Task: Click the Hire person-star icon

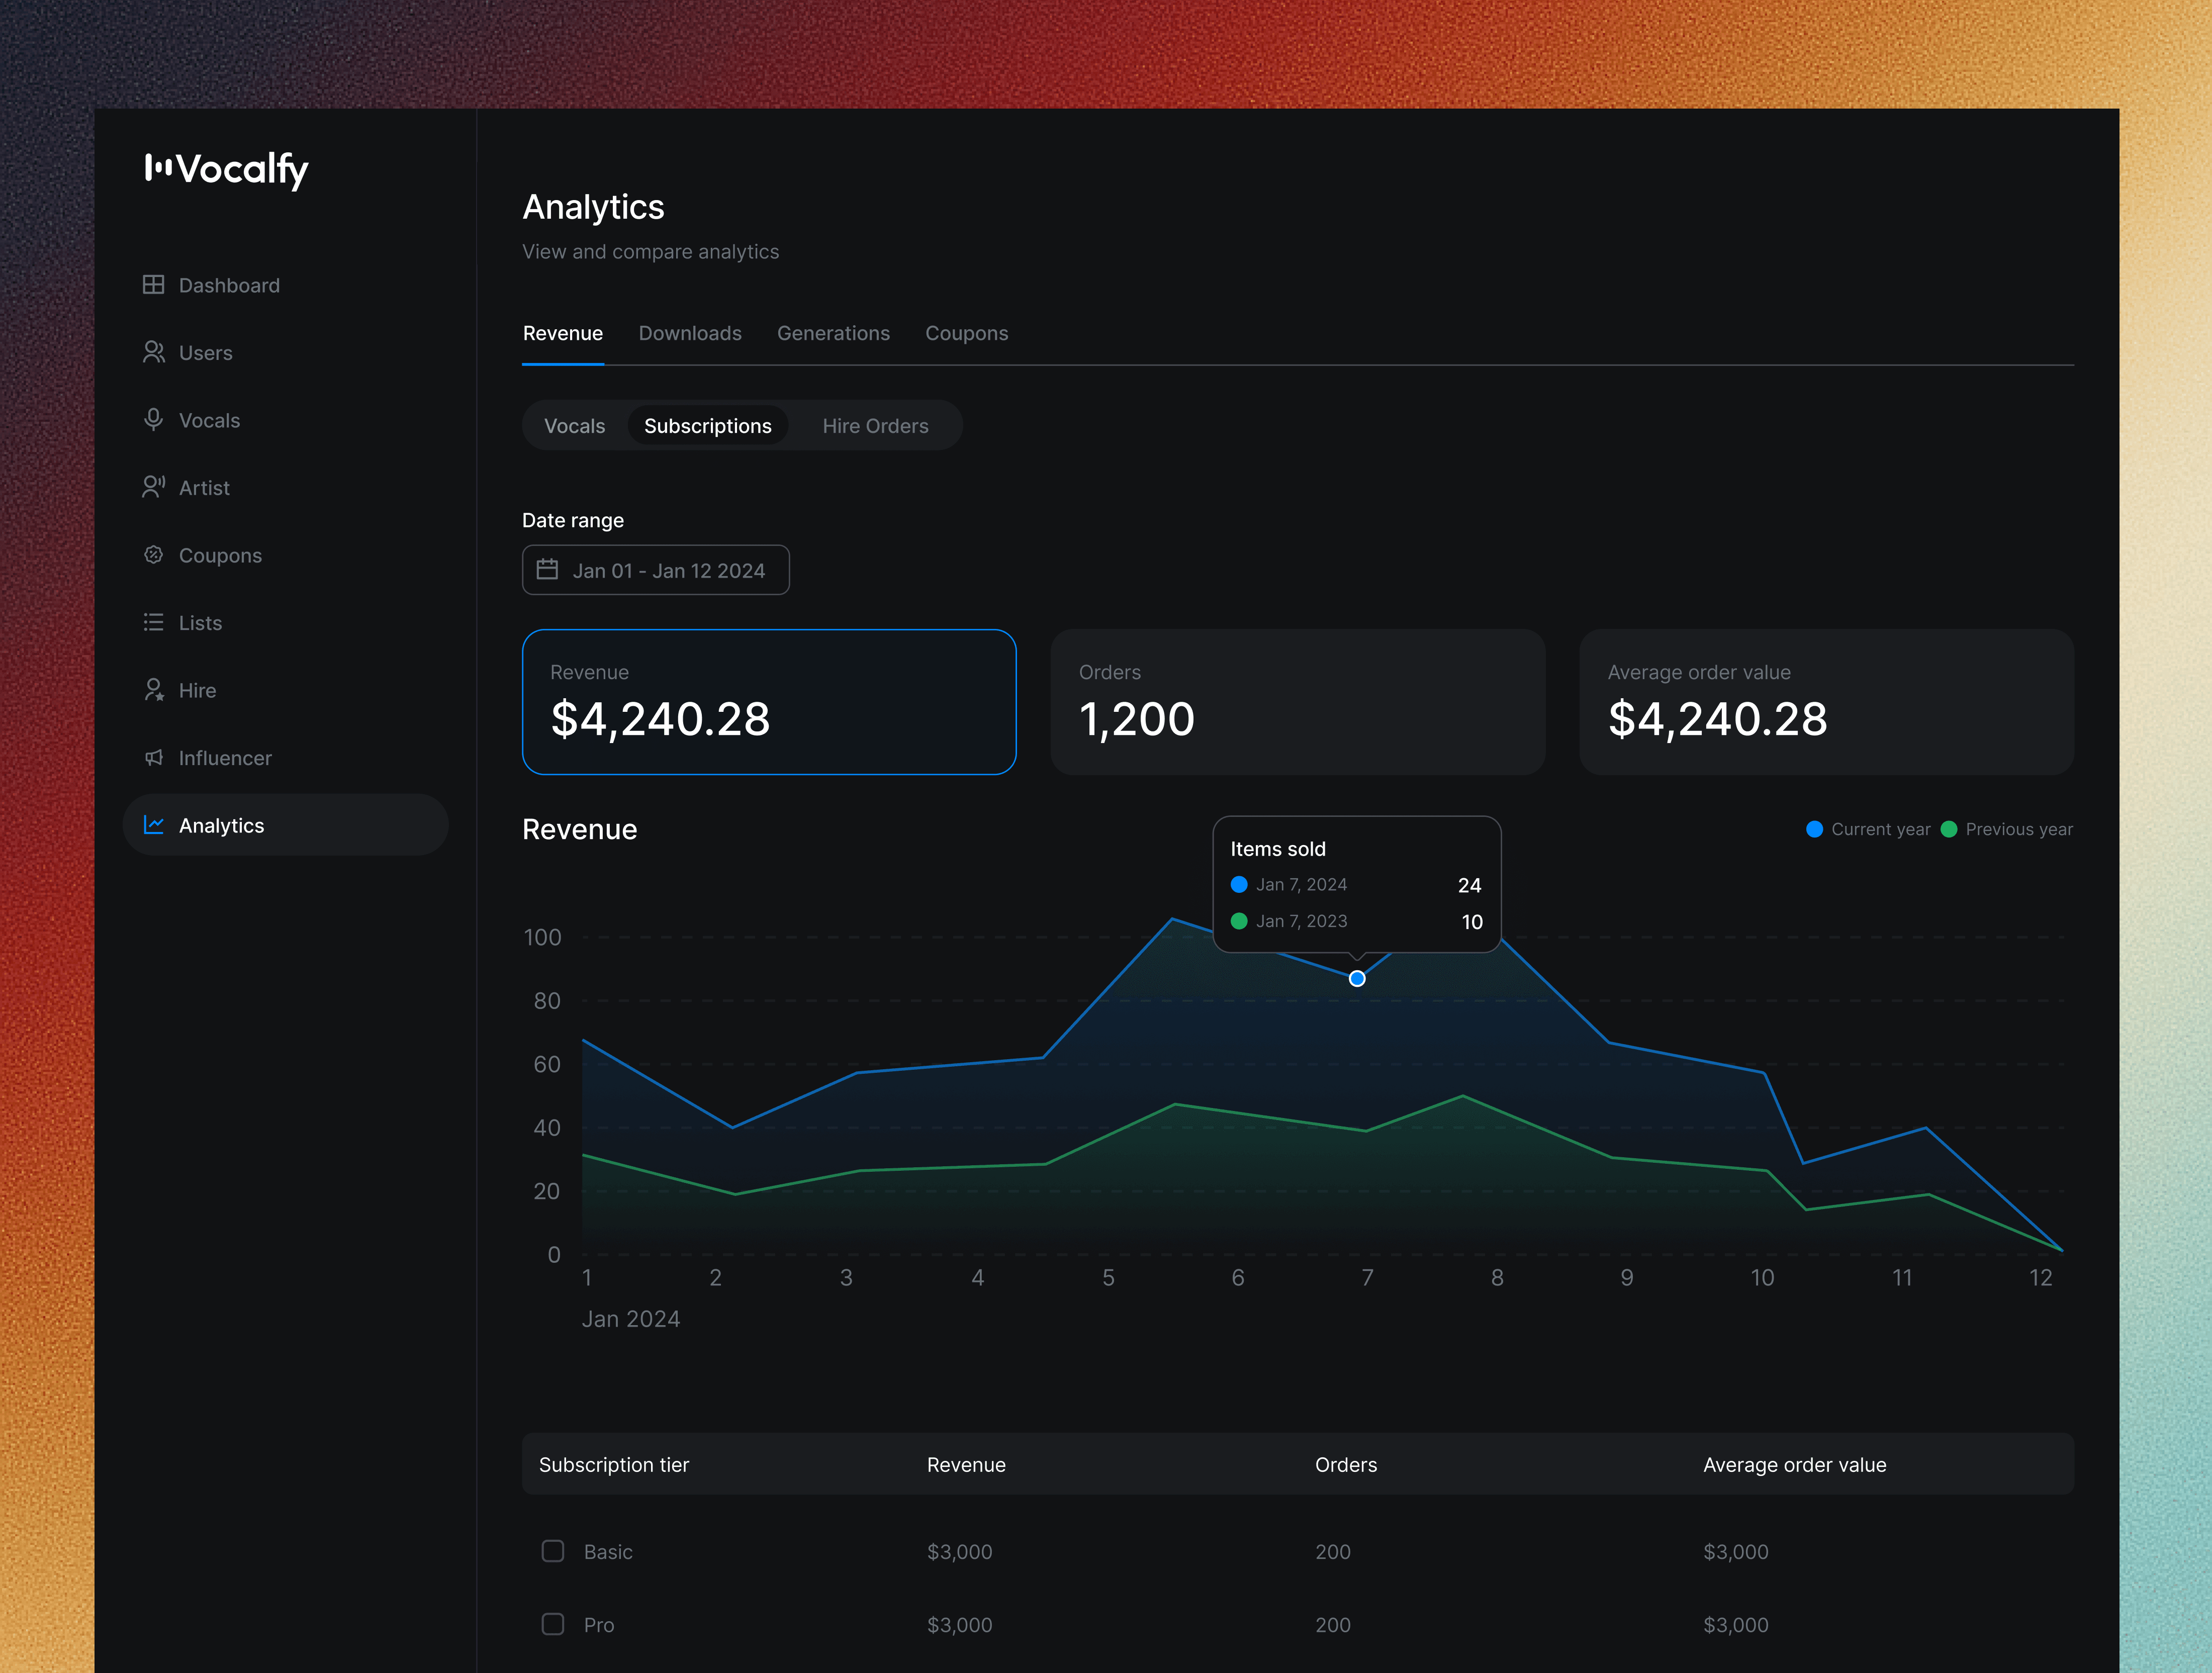Action: 153,690
